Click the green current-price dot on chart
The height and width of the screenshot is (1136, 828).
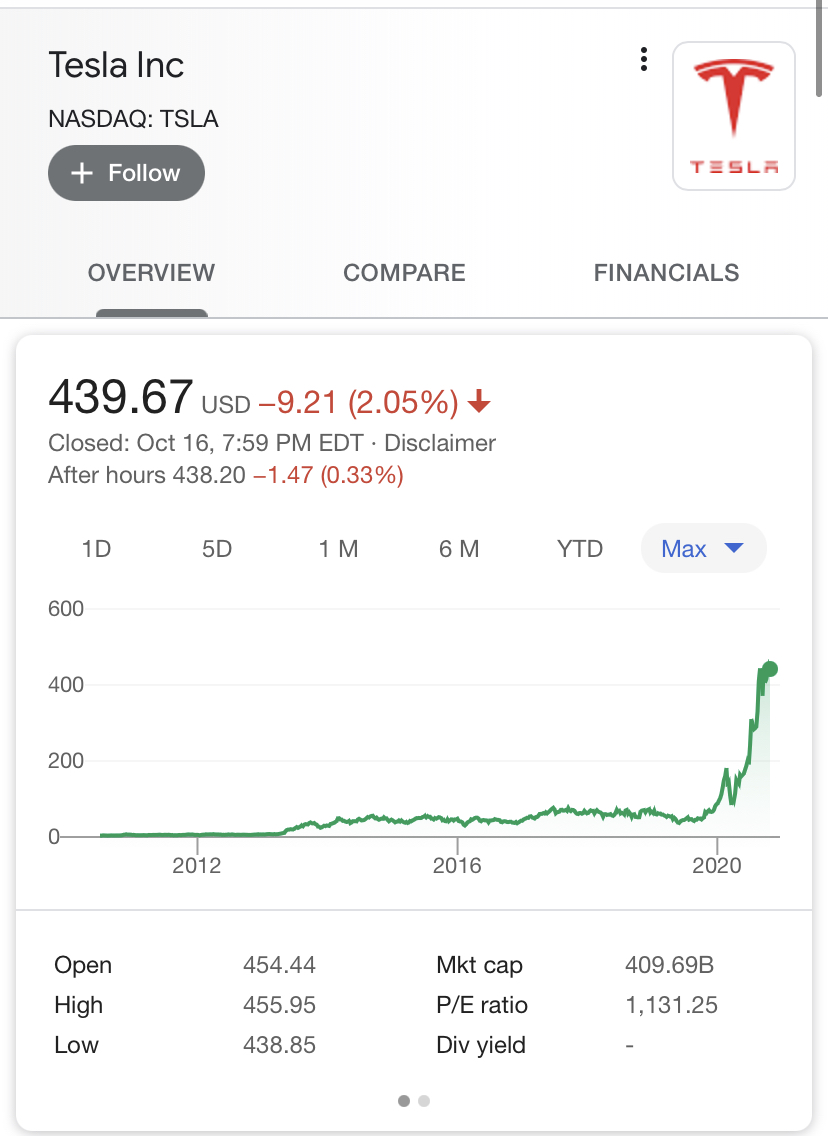[x=770, y=669]
